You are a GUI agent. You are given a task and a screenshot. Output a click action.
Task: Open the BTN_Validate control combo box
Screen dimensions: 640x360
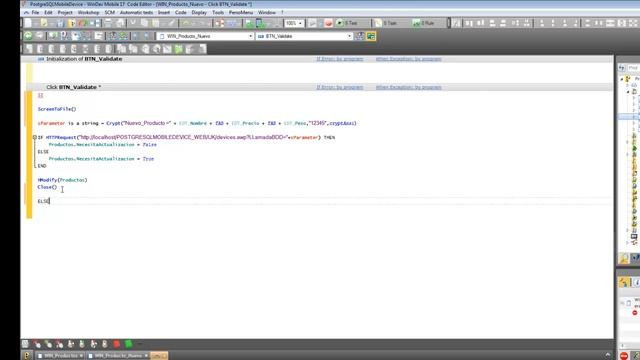click(304, 36)
